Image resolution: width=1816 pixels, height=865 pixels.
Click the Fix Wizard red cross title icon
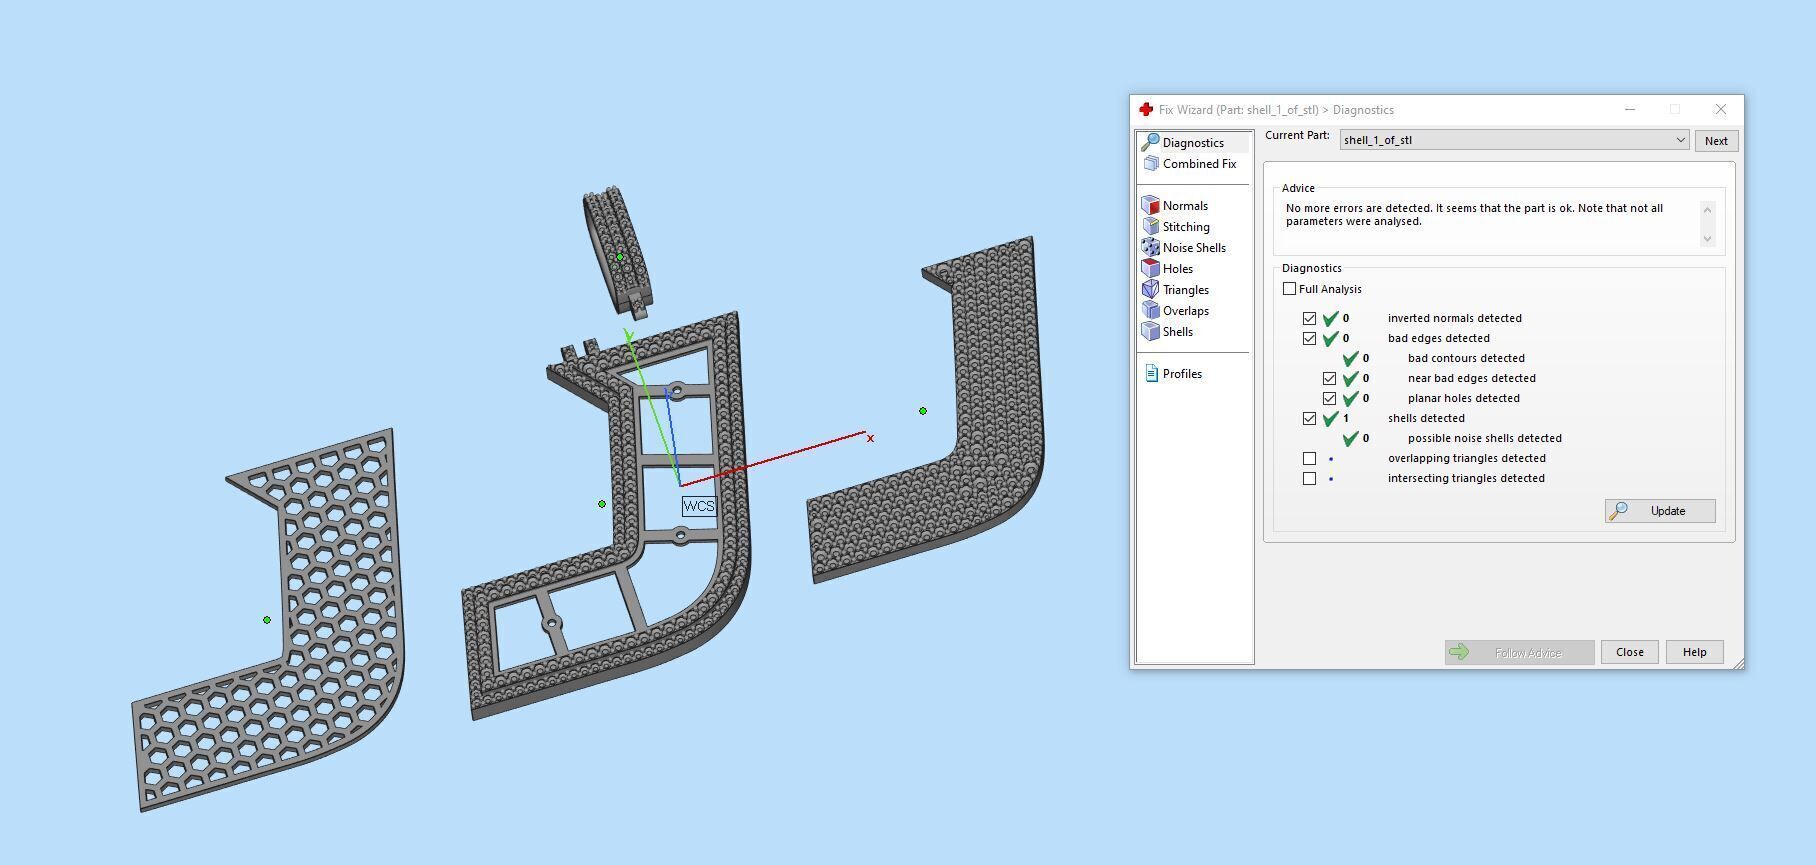1146,110
